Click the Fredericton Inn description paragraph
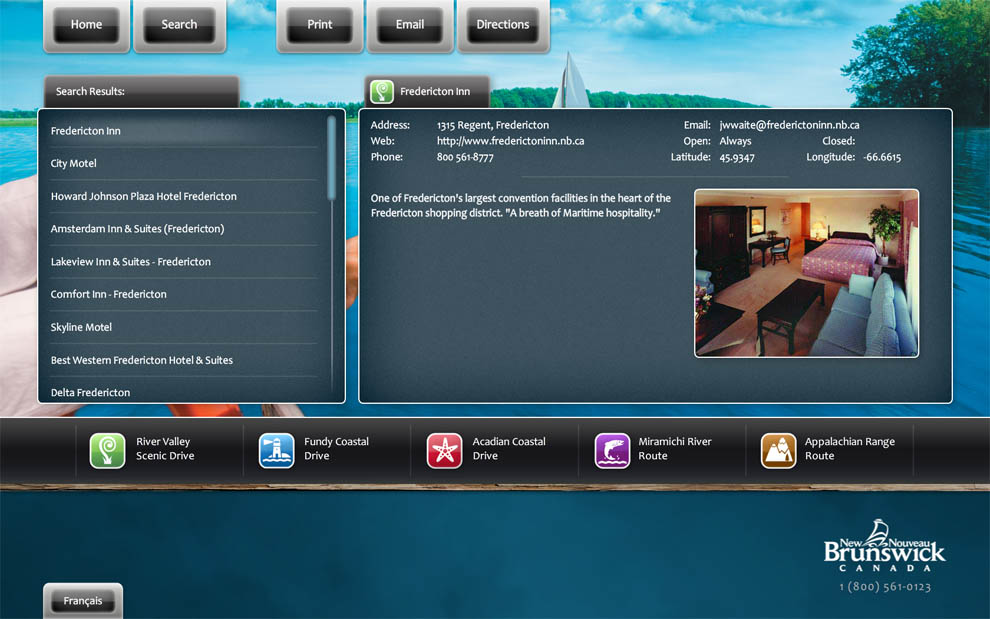Screen dimensions: 990x619 click(520, 205)
